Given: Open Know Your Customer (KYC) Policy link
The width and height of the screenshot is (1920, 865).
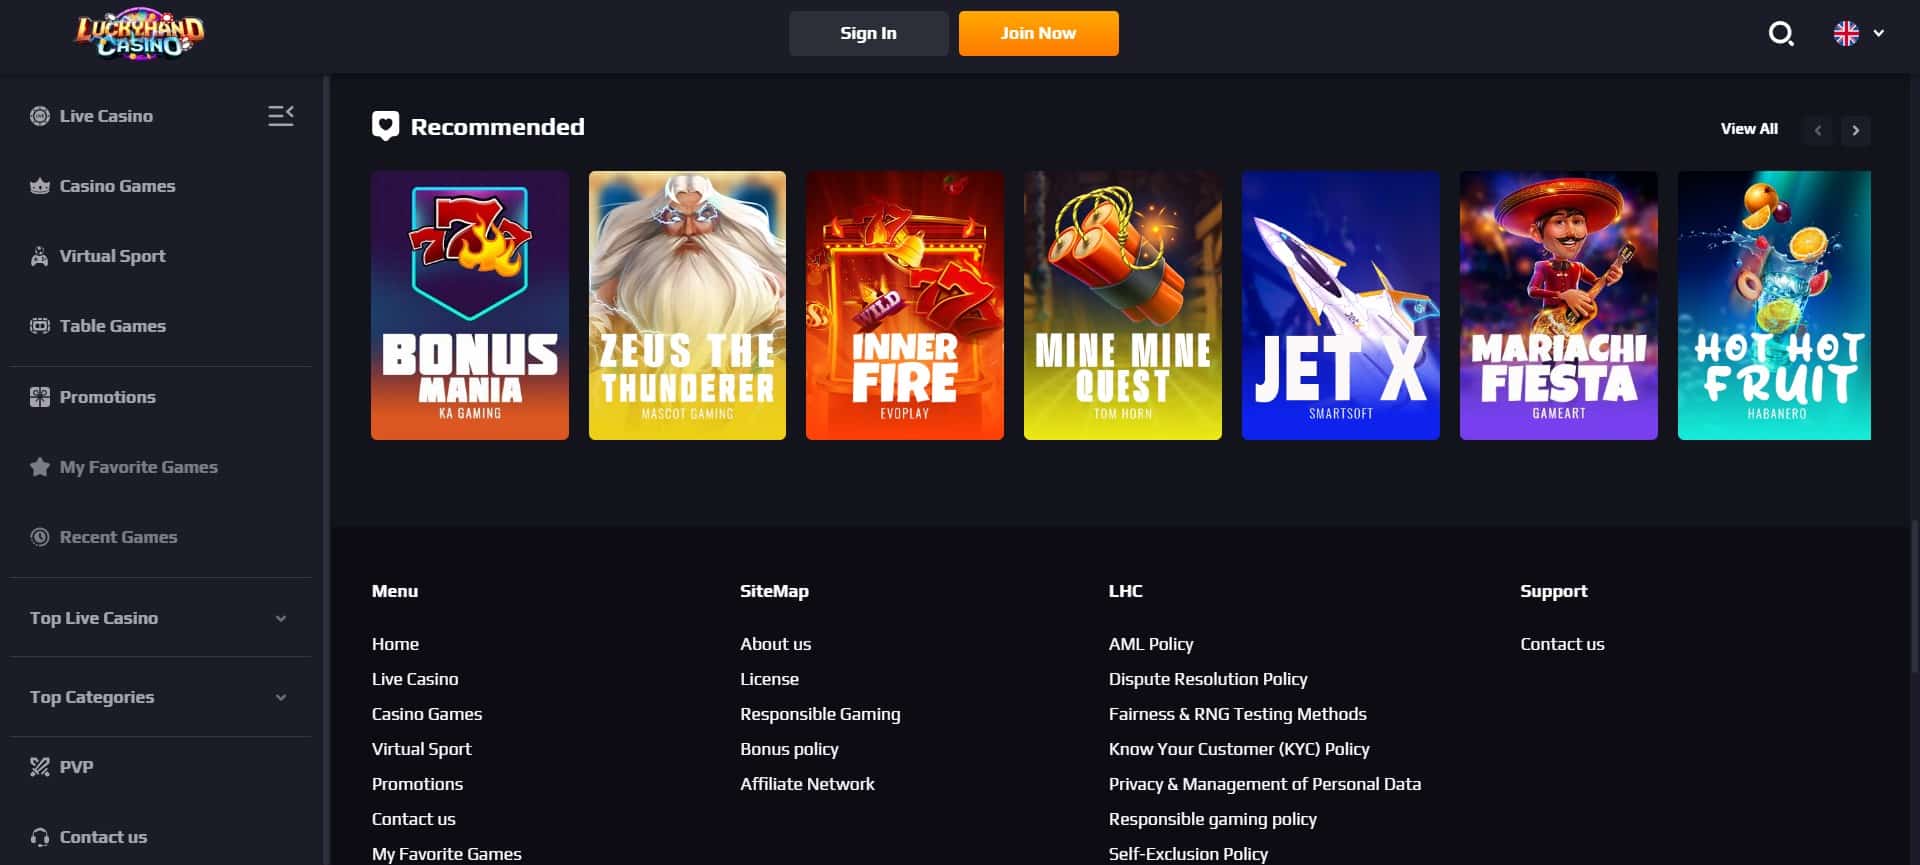Looking at the screenshot, I should [1238, 749].
